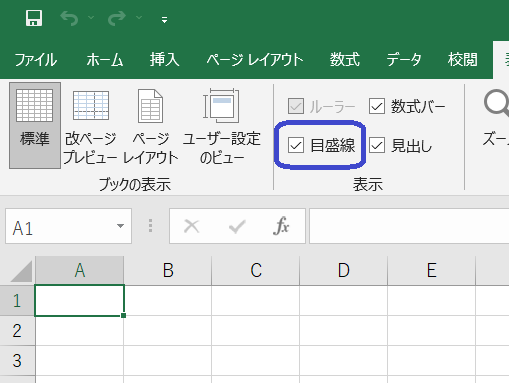Click into the formula bar input
Screen dimensions: 509x383
(x=409, y=226)
